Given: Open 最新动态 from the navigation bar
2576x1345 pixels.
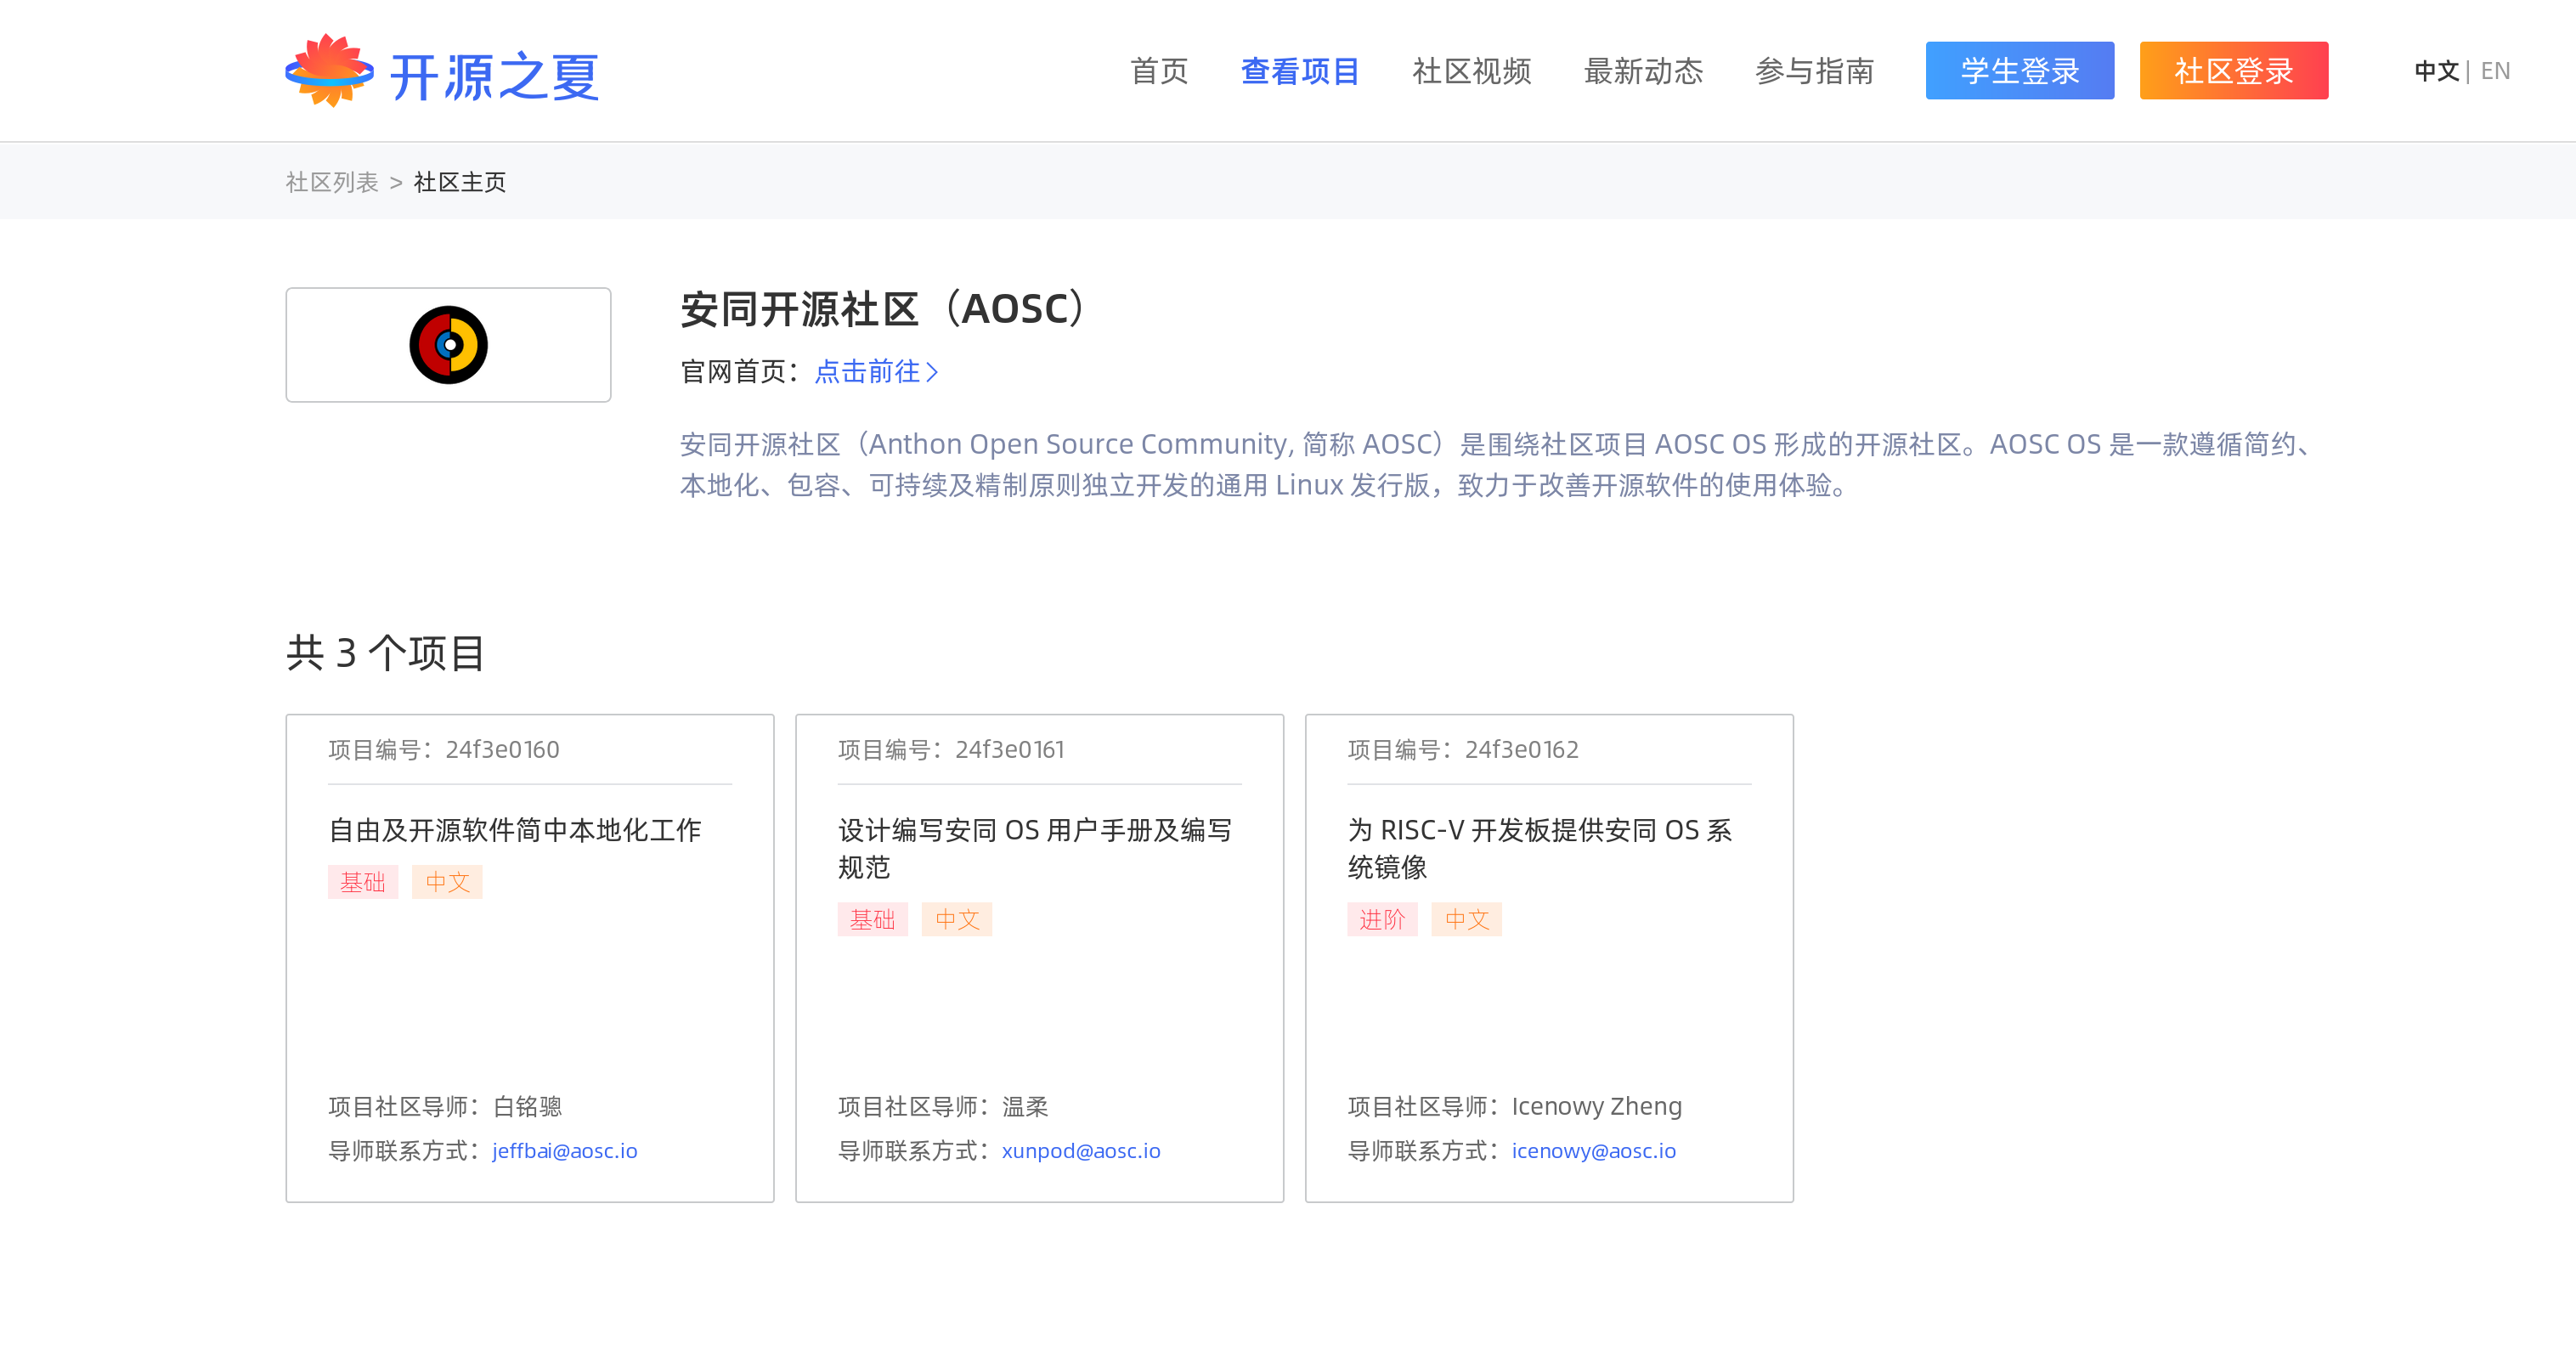Looking at the screenshot, I should click(x=1643, y=70).
